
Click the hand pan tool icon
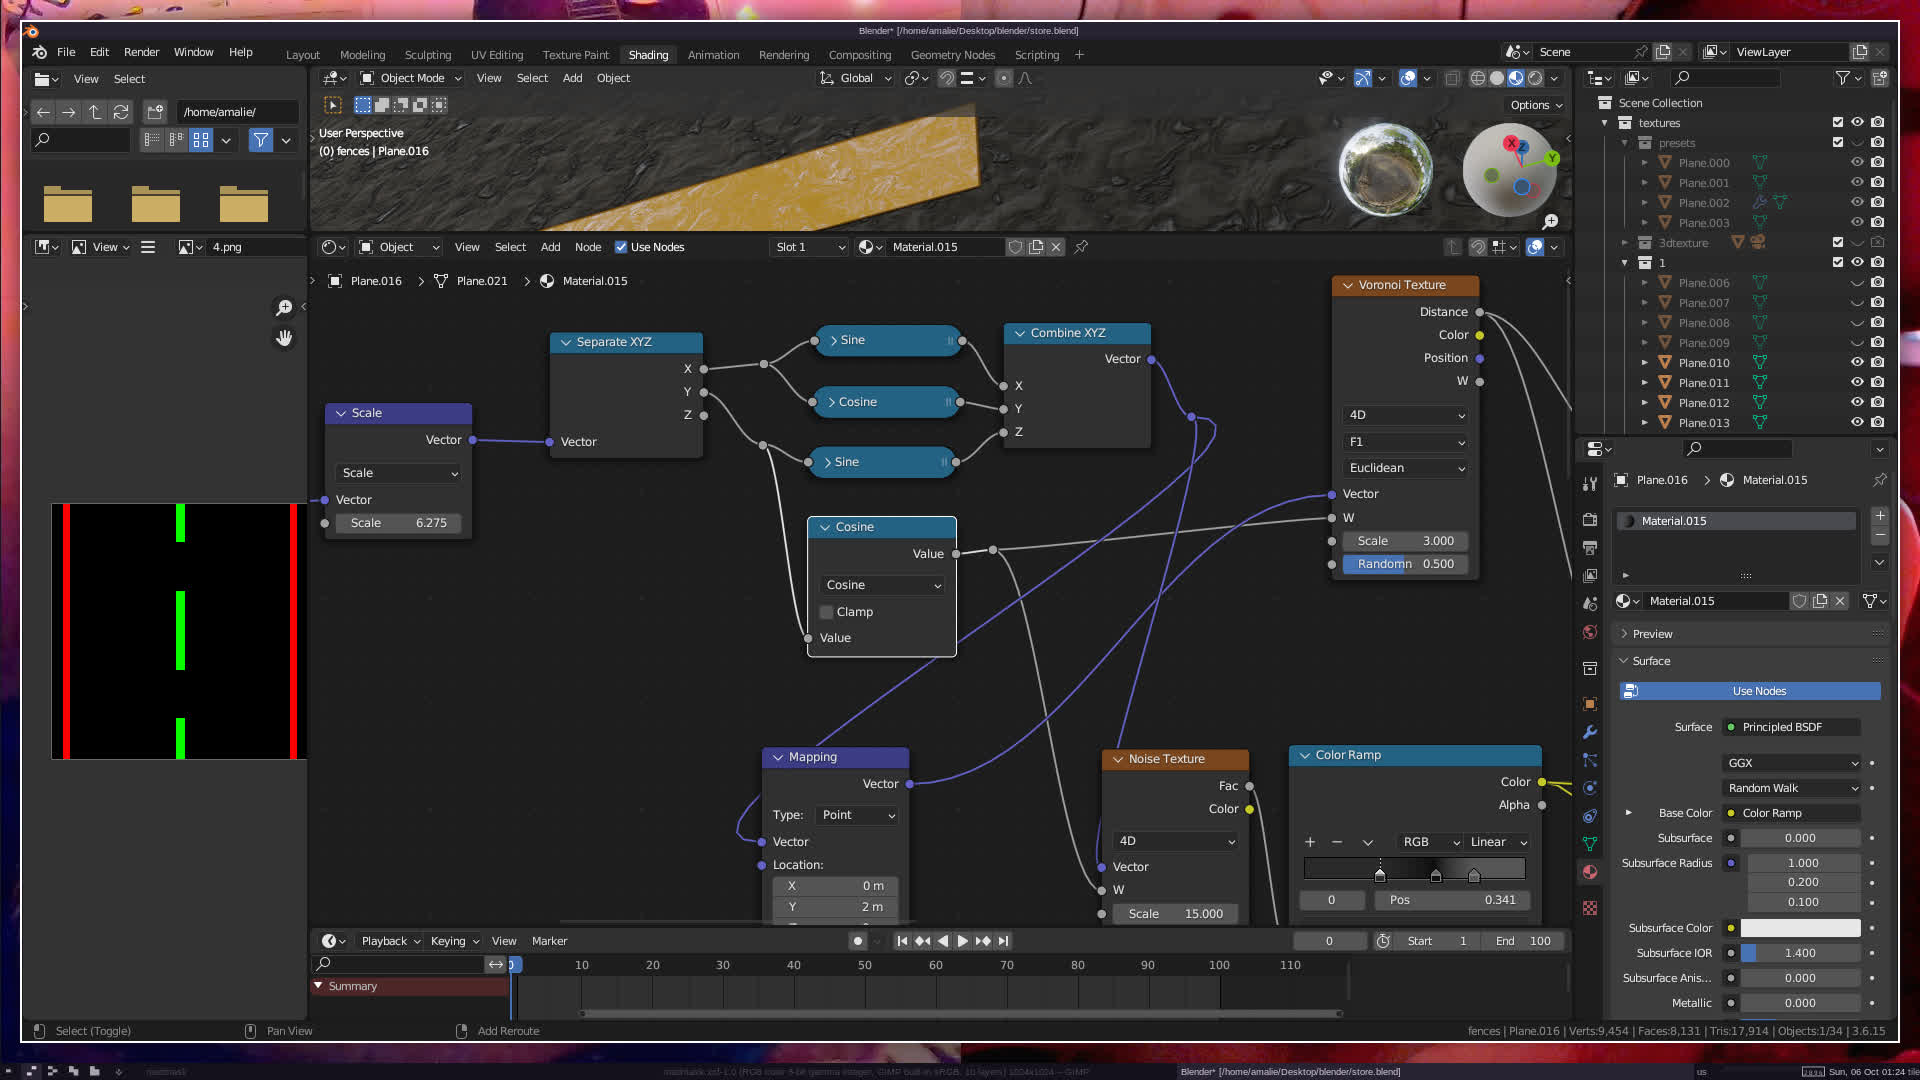pos(284,338)
